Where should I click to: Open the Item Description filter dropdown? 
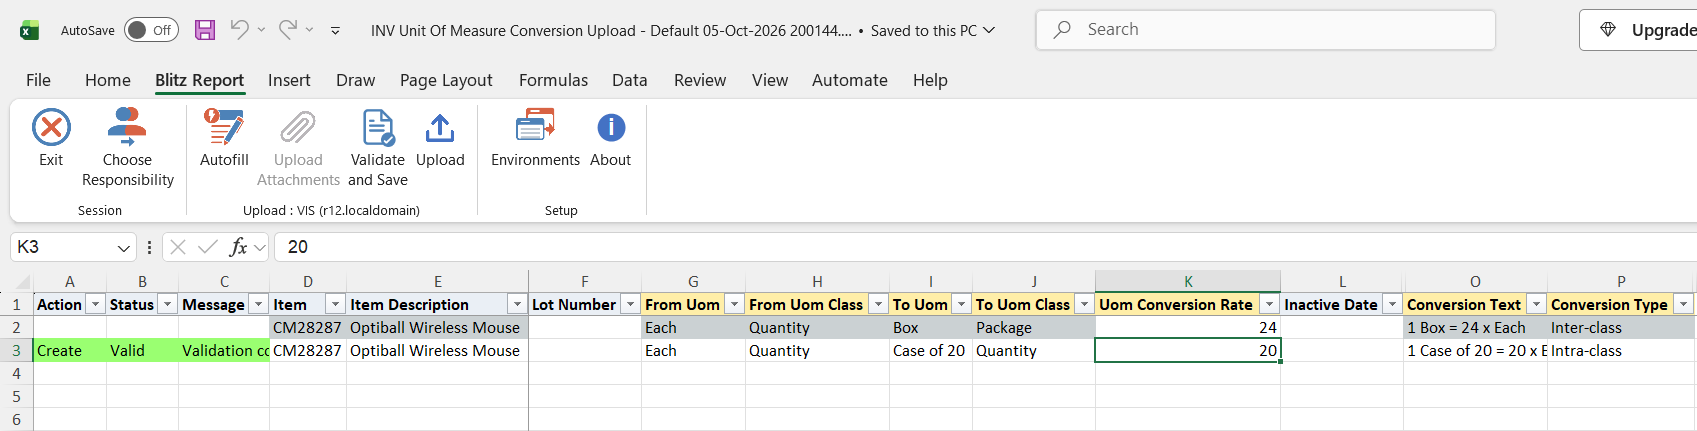point(517,304)
